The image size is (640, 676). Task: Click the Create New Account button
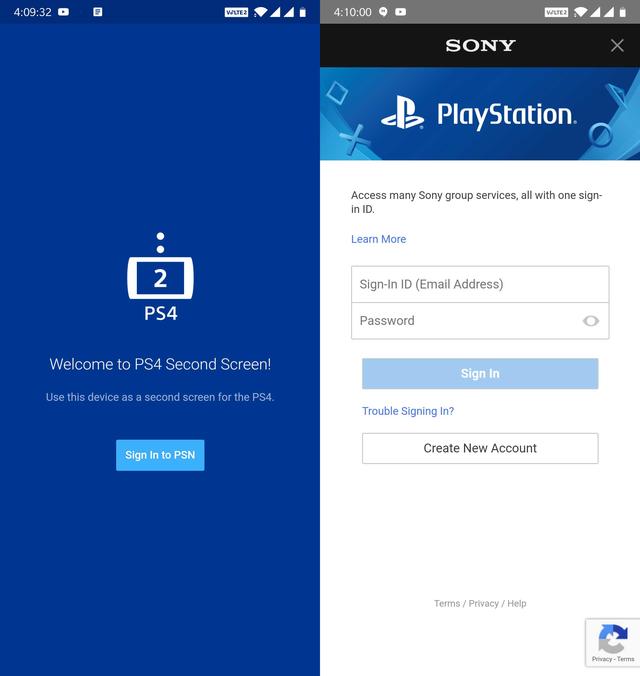pos(480,448)
